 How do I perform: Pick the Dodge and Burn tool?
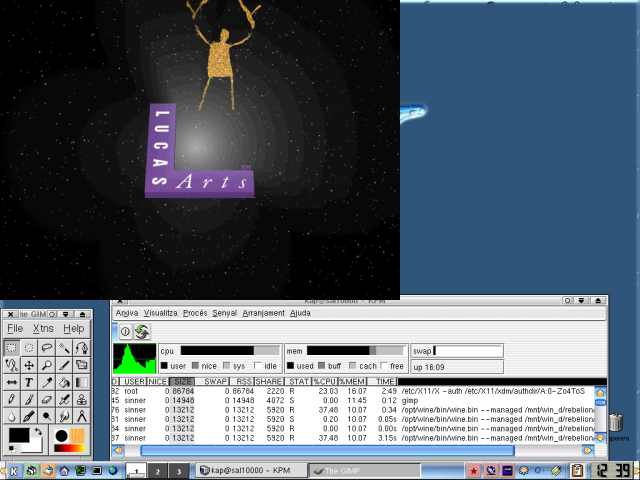pyautogui.click(x=47, y=416)
